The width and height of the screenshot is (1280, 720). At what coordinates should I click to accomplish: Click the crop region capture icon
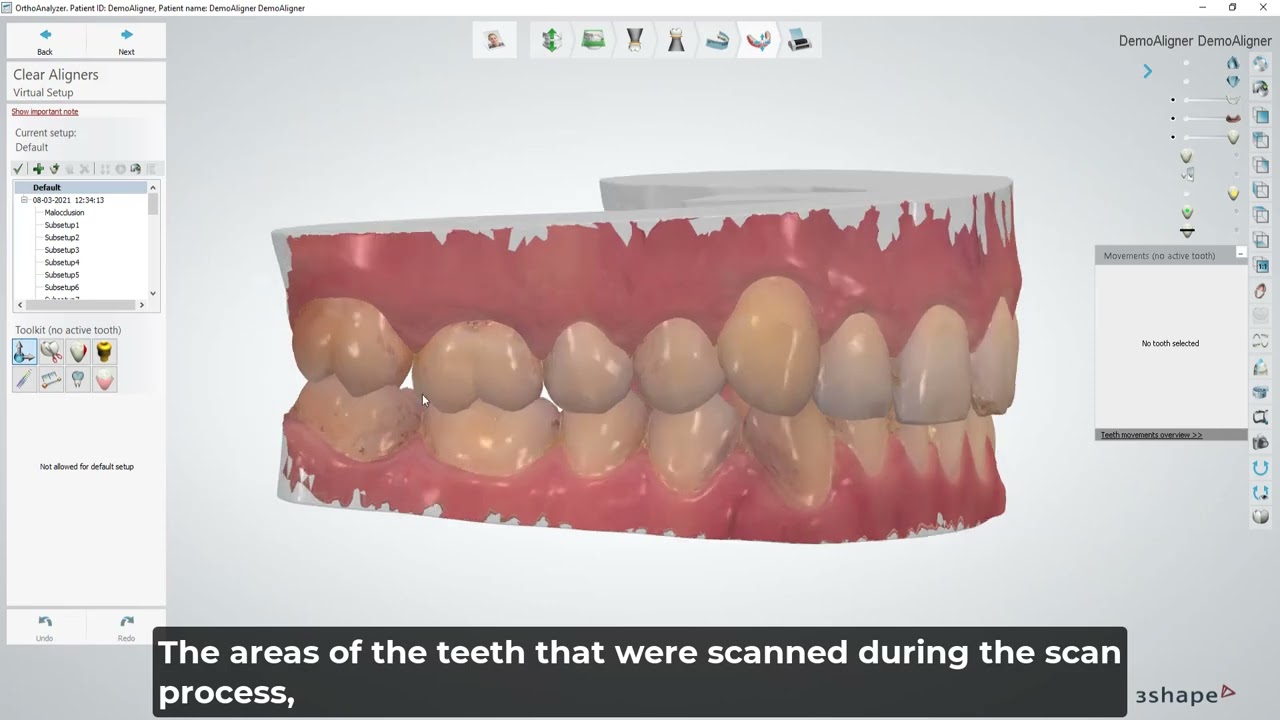(x=1261, y=417)
